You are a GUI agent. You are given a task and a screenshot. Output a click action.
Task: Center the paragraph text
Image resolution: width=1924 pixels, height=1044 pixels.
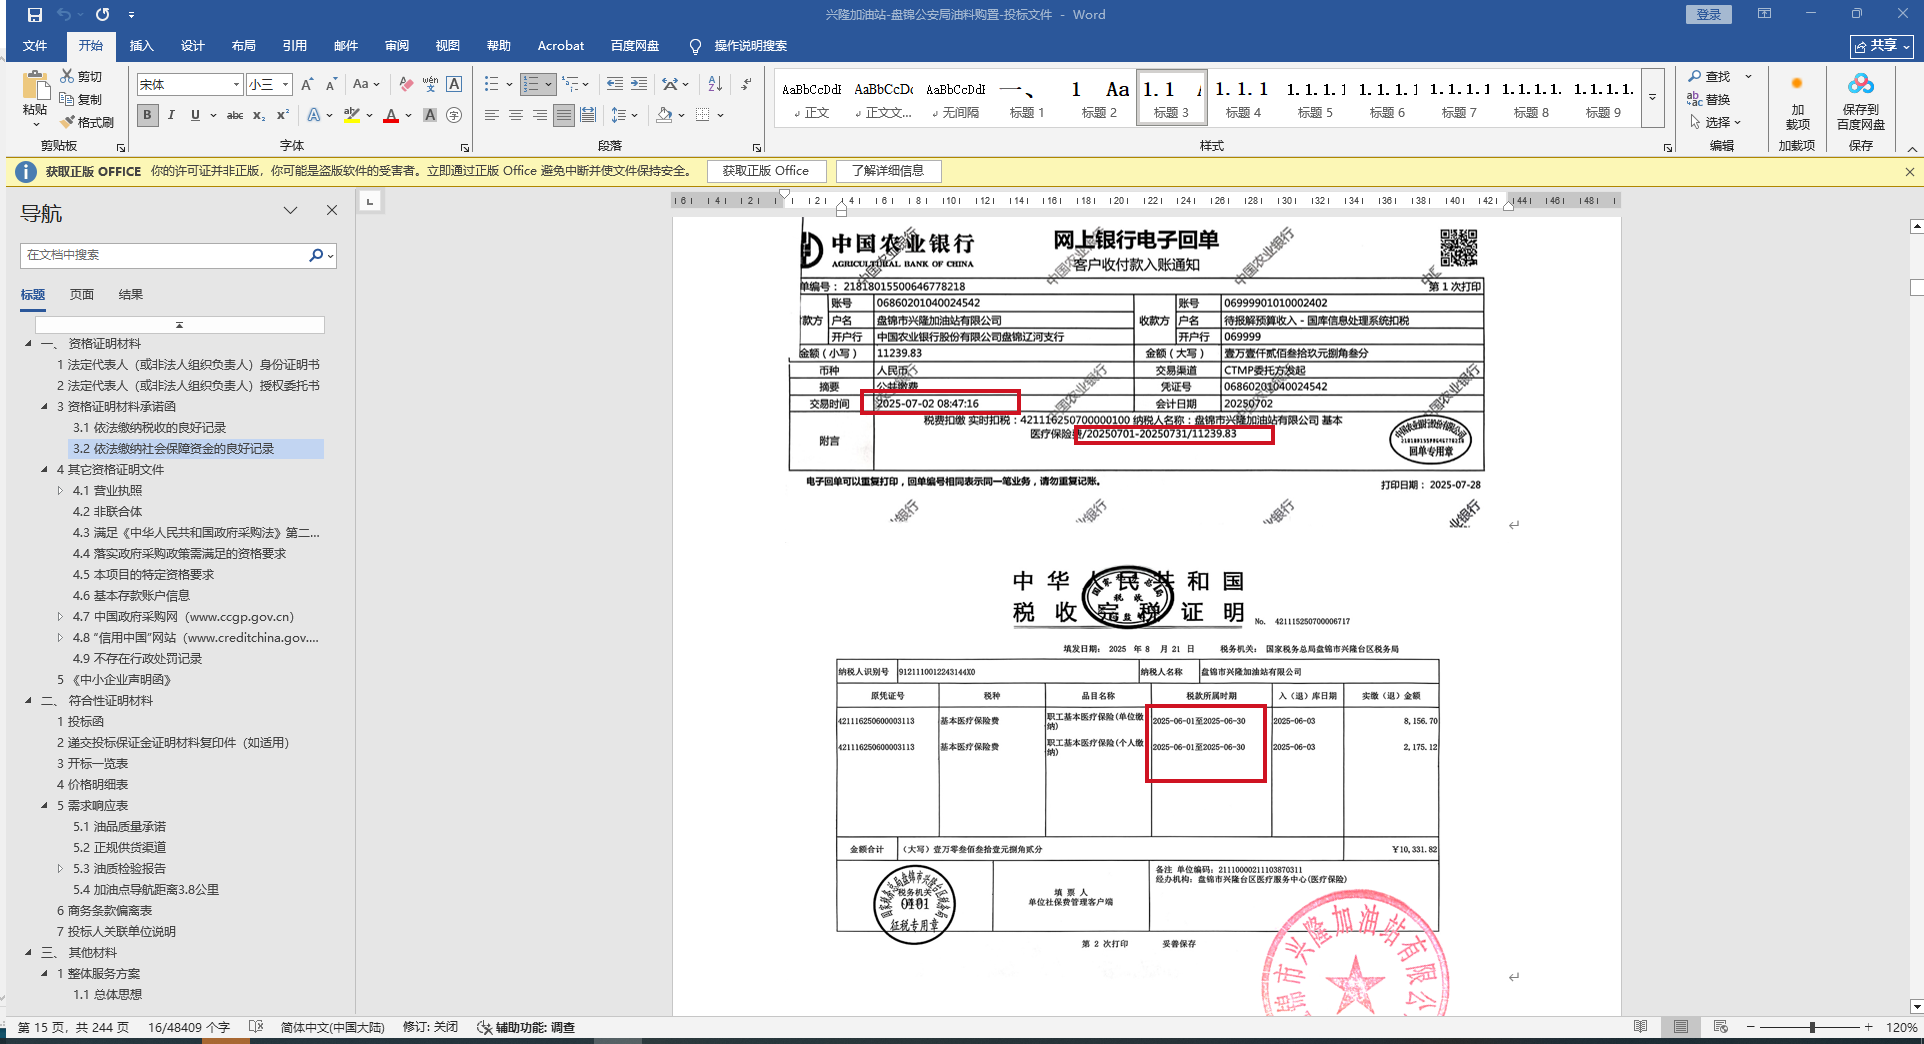click(516, 115)
